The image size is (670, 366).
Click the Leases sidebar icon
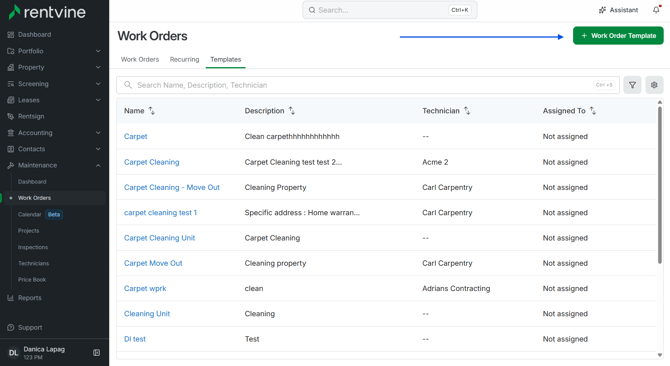[x=11, y=100]
